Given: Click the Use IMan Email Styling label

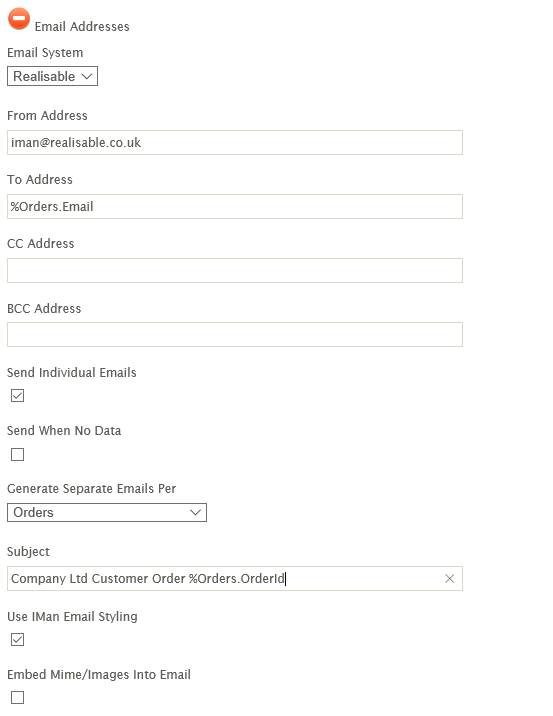Looking at the screenshot, I should coord(72,617).
